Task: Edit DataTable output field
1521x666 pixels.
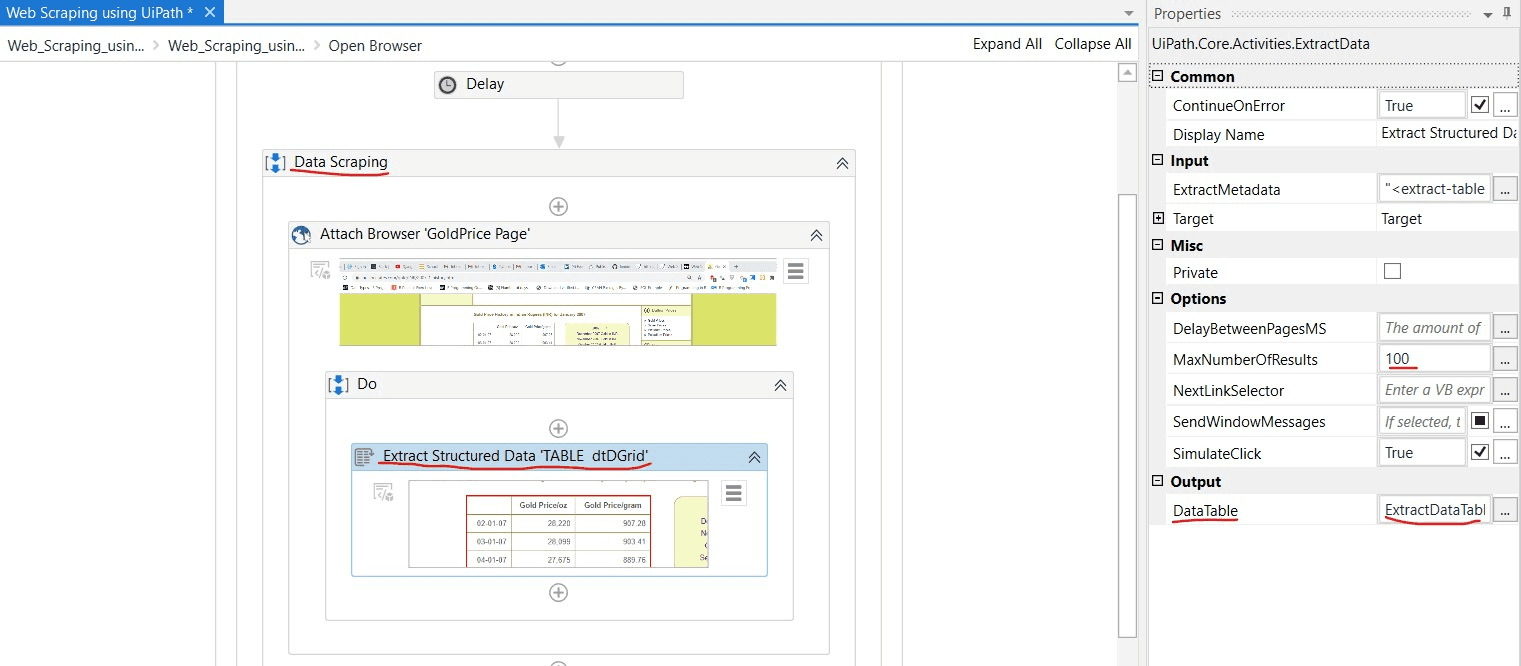Action: click(x=1434, y=510)
